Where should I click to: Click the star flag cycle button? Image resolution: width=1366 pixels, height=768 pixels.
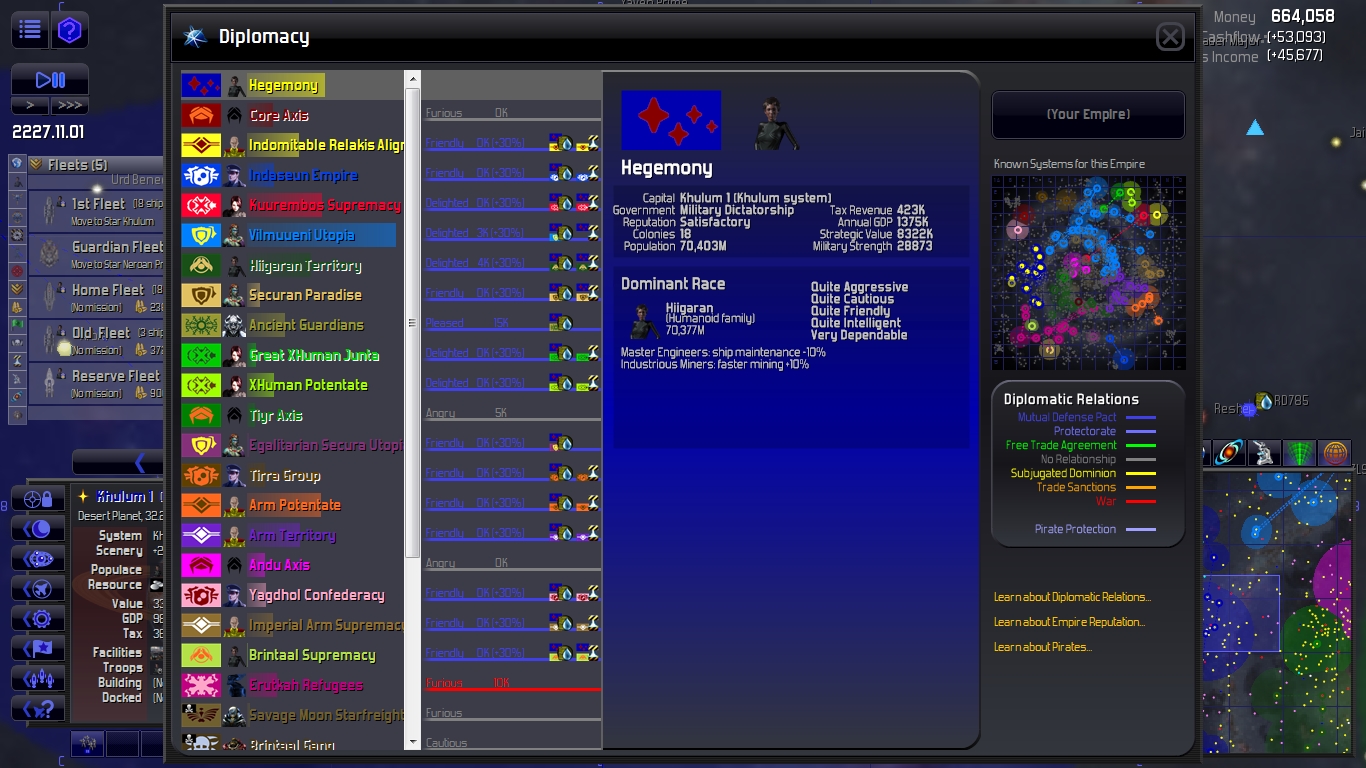click(x=39, y=648)
